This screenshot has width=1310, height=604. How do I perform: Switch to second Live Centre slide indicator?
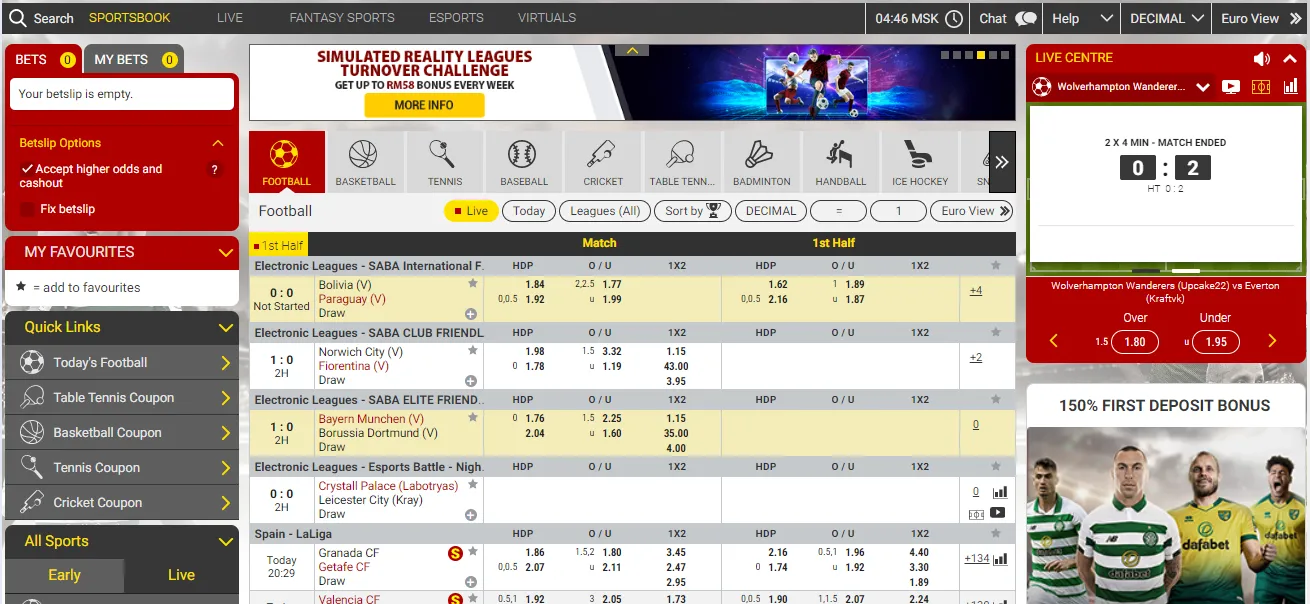1186,270
